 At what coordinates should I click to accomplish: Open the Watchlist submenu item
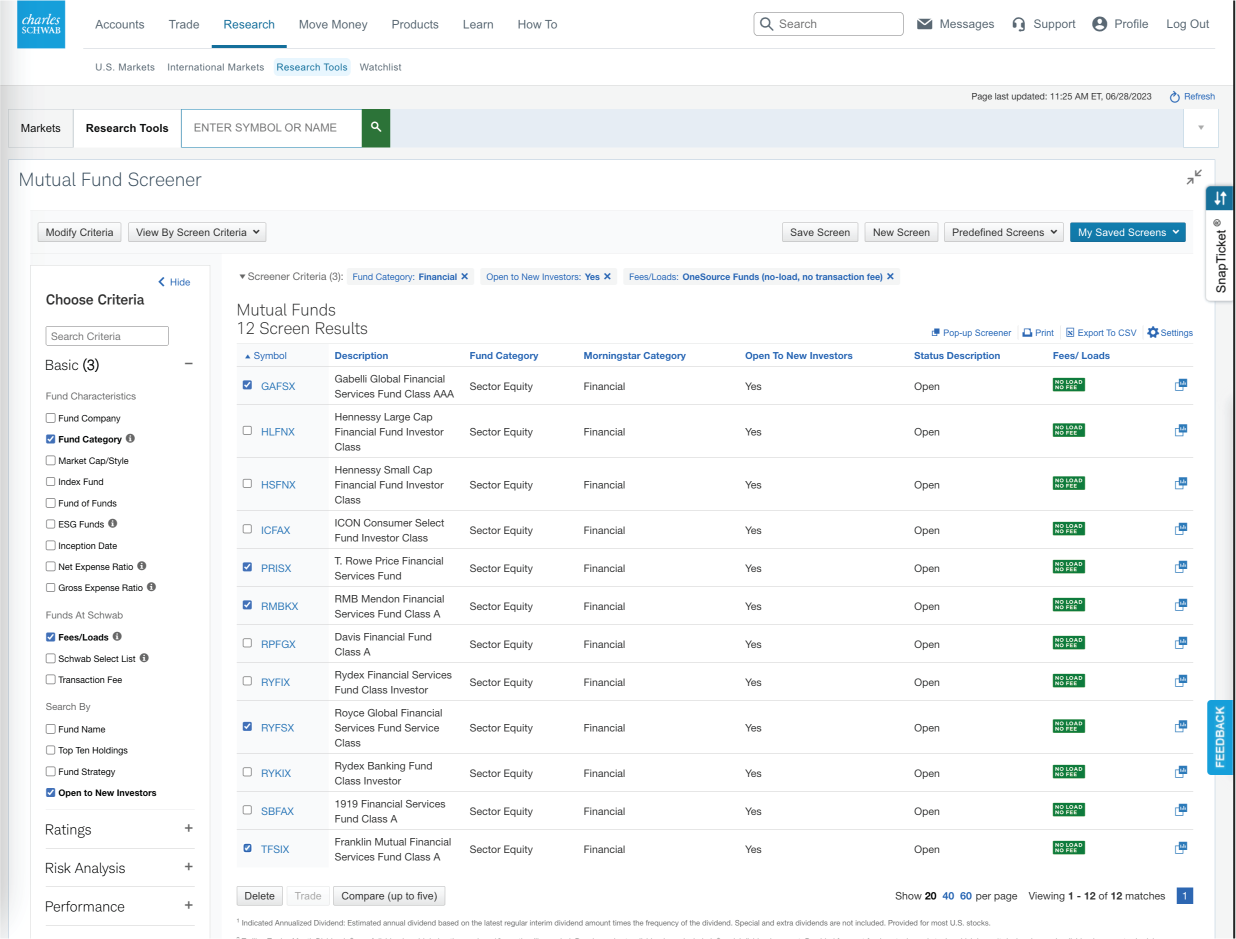tap(380, 67)
